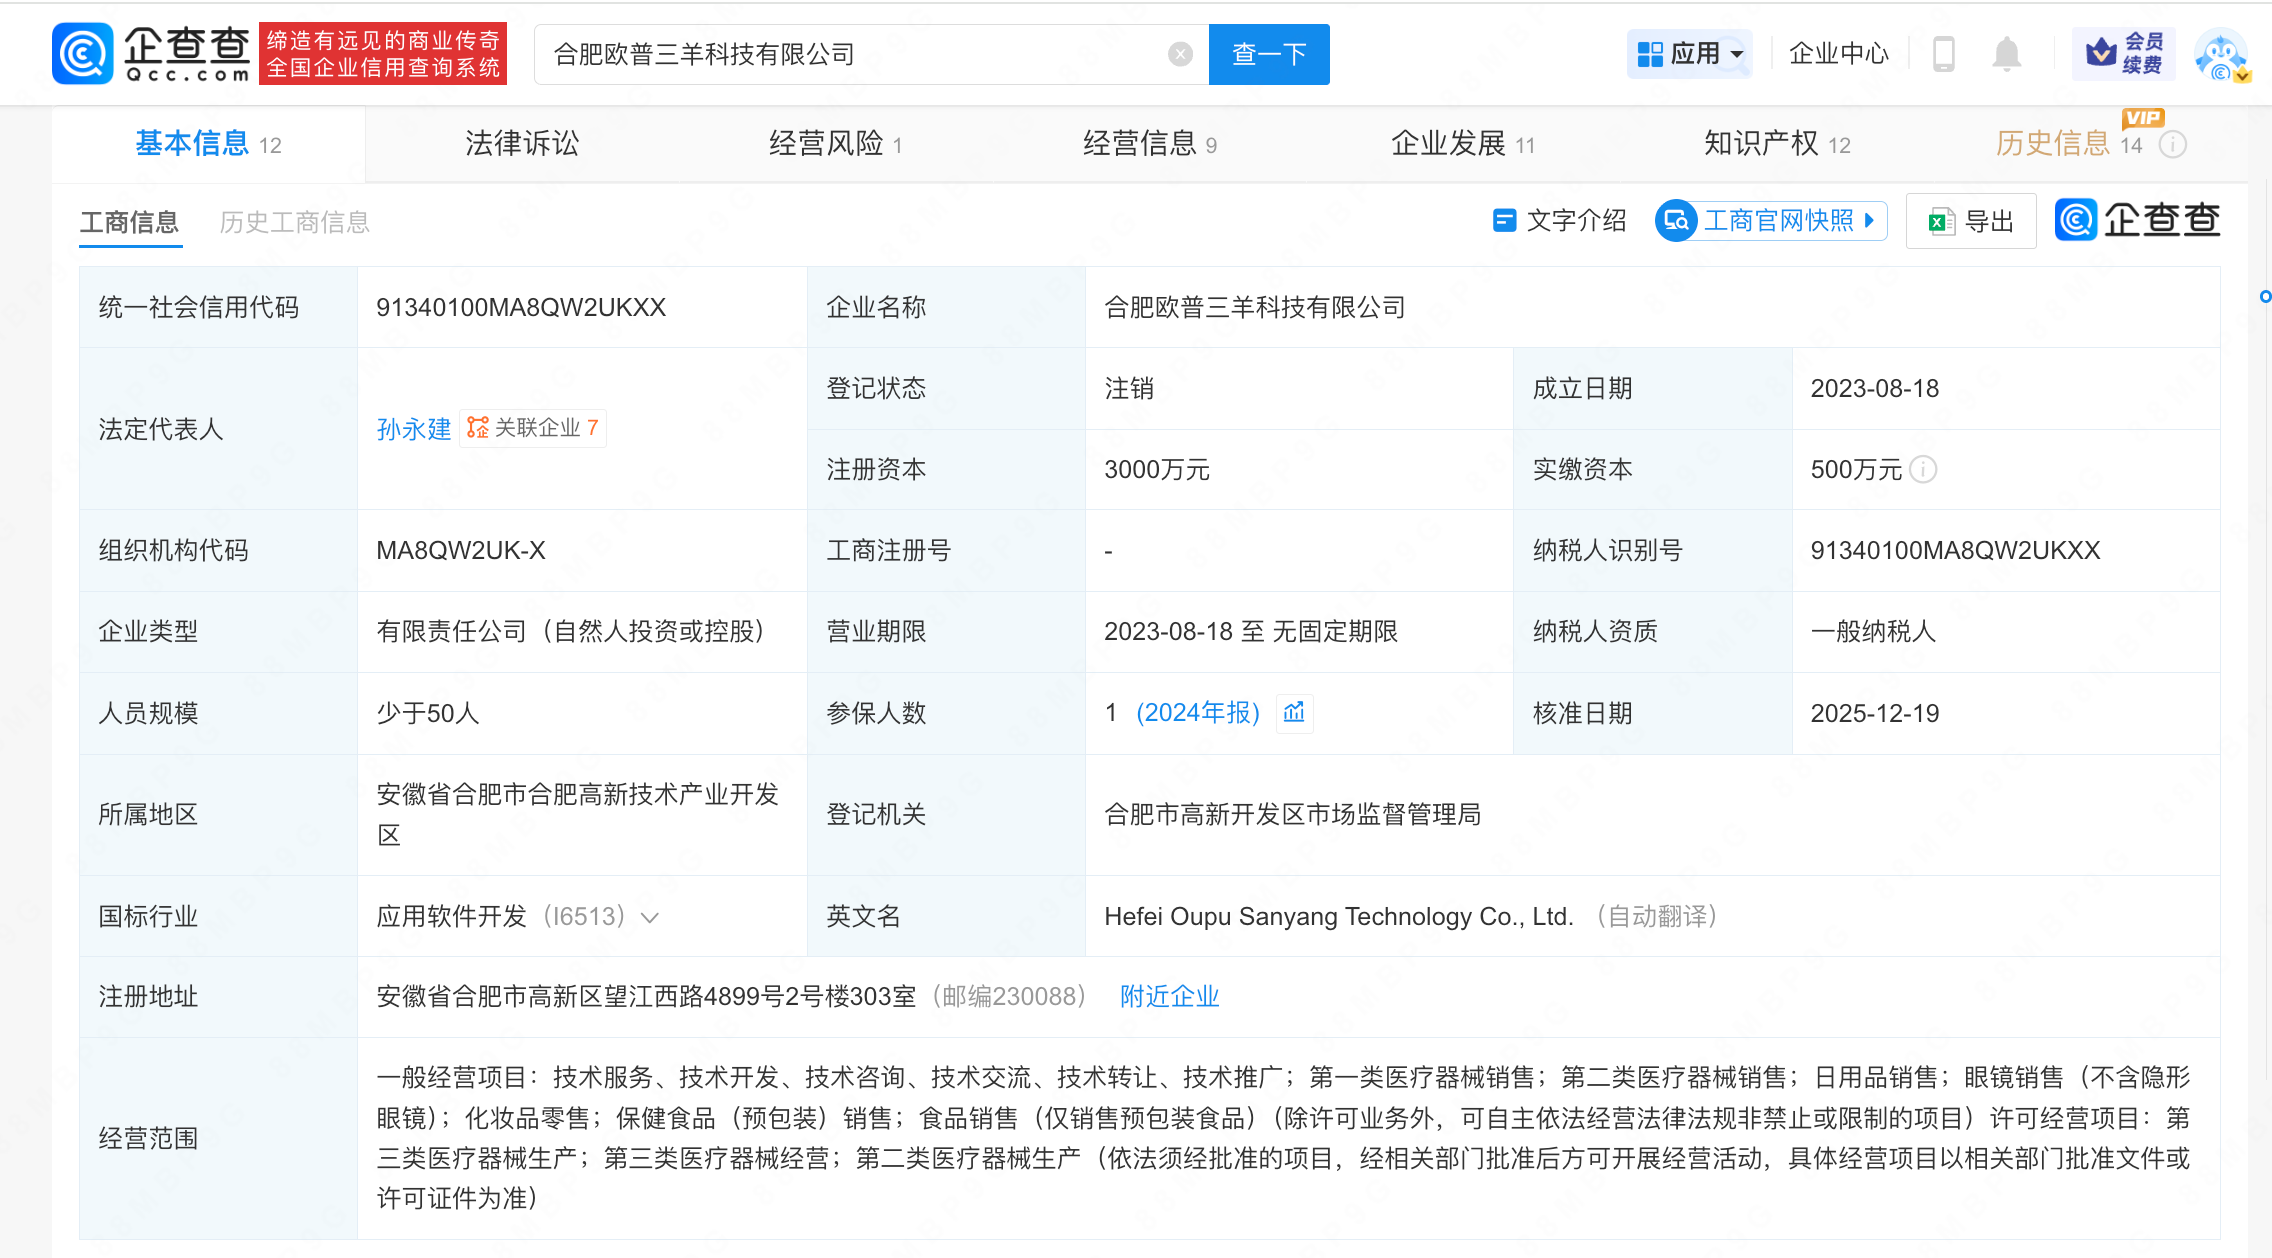
Task: Expand the 应用软件开发 industry chevron
Action: point(650,917)
